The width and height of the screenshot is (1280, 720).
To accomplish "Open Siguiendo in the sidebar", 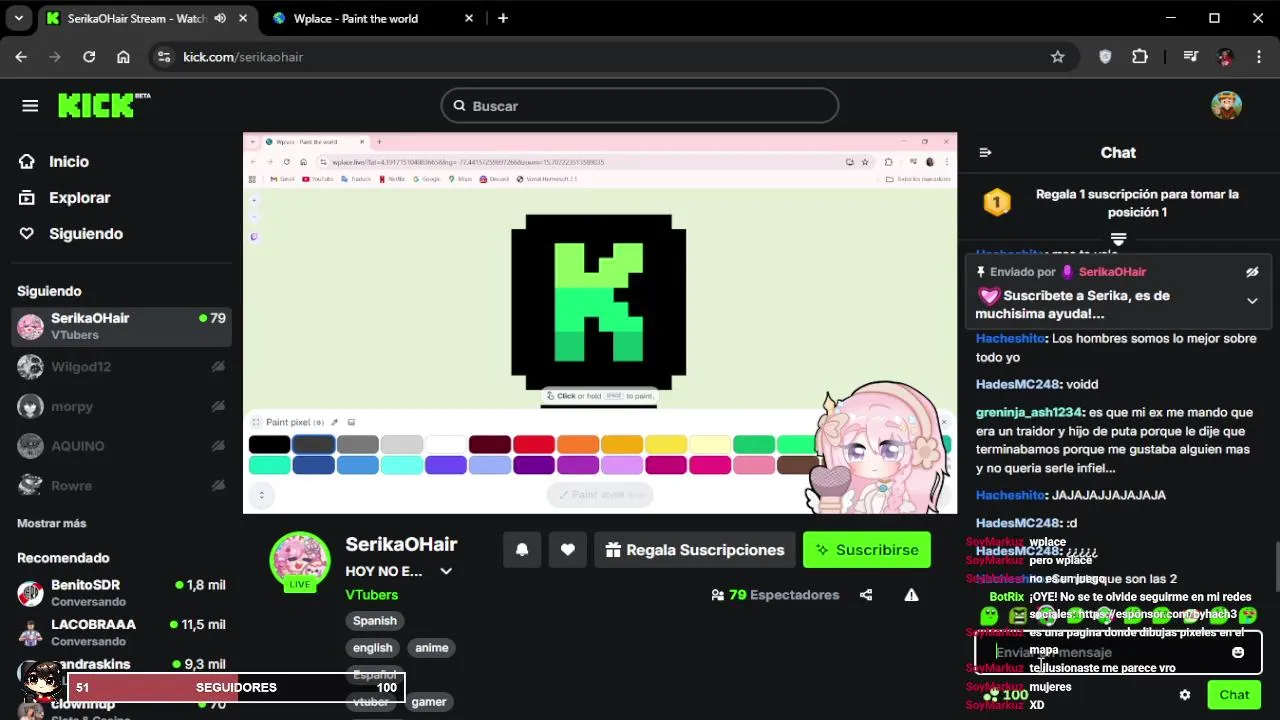I will [x=85, y=233].
